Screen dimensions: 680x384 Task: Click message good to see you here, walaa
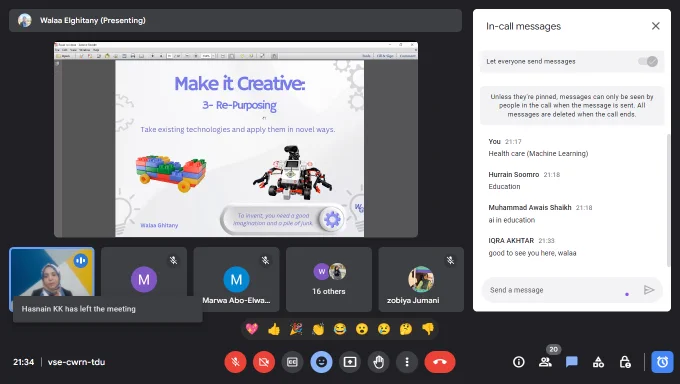[532, 253]
